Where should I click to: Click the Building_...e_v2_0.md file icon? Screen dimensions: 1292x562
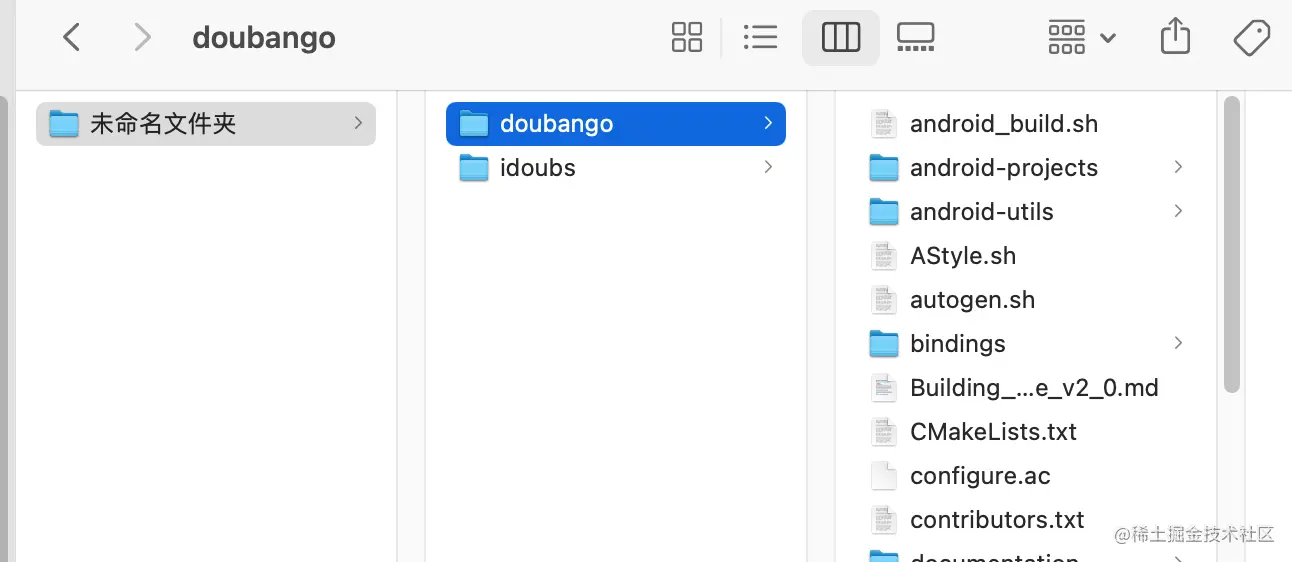[884, 388]
